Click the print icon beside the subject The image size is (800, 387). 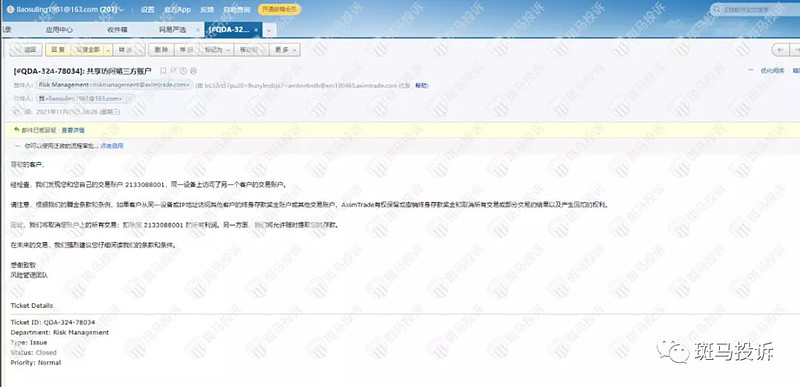pos(193,71)
